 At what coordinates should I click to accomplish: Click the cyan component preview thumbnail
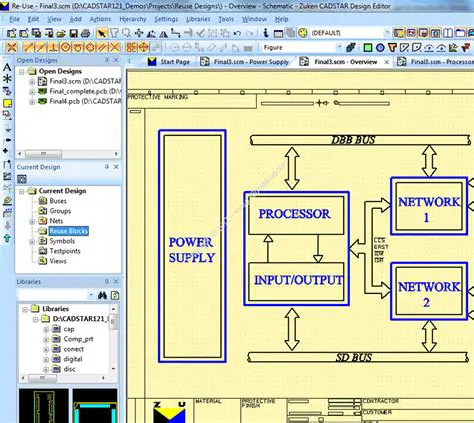pos(95,406)
